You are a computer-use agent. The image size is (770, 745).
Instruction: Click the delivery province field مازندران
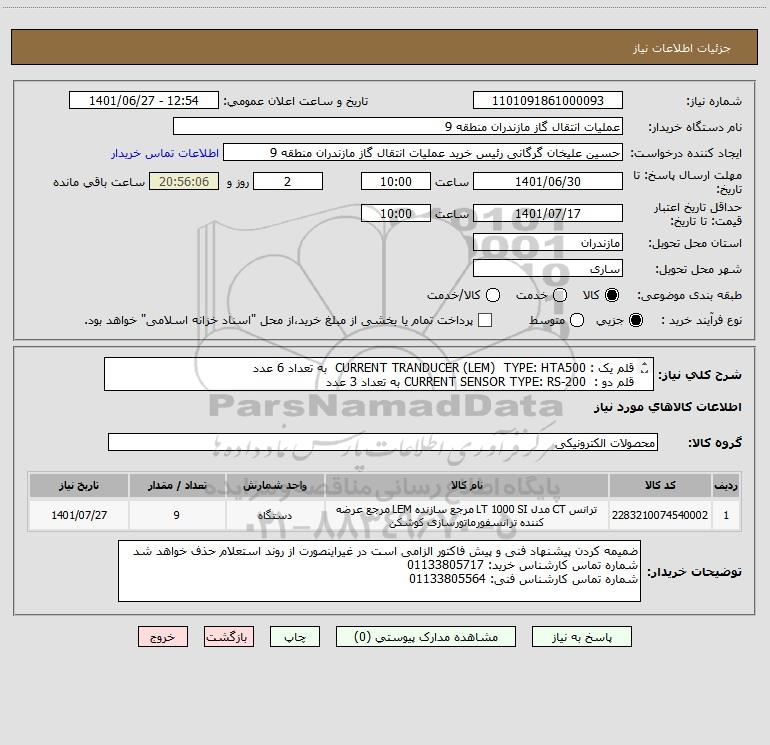click(x=548, y=243)
